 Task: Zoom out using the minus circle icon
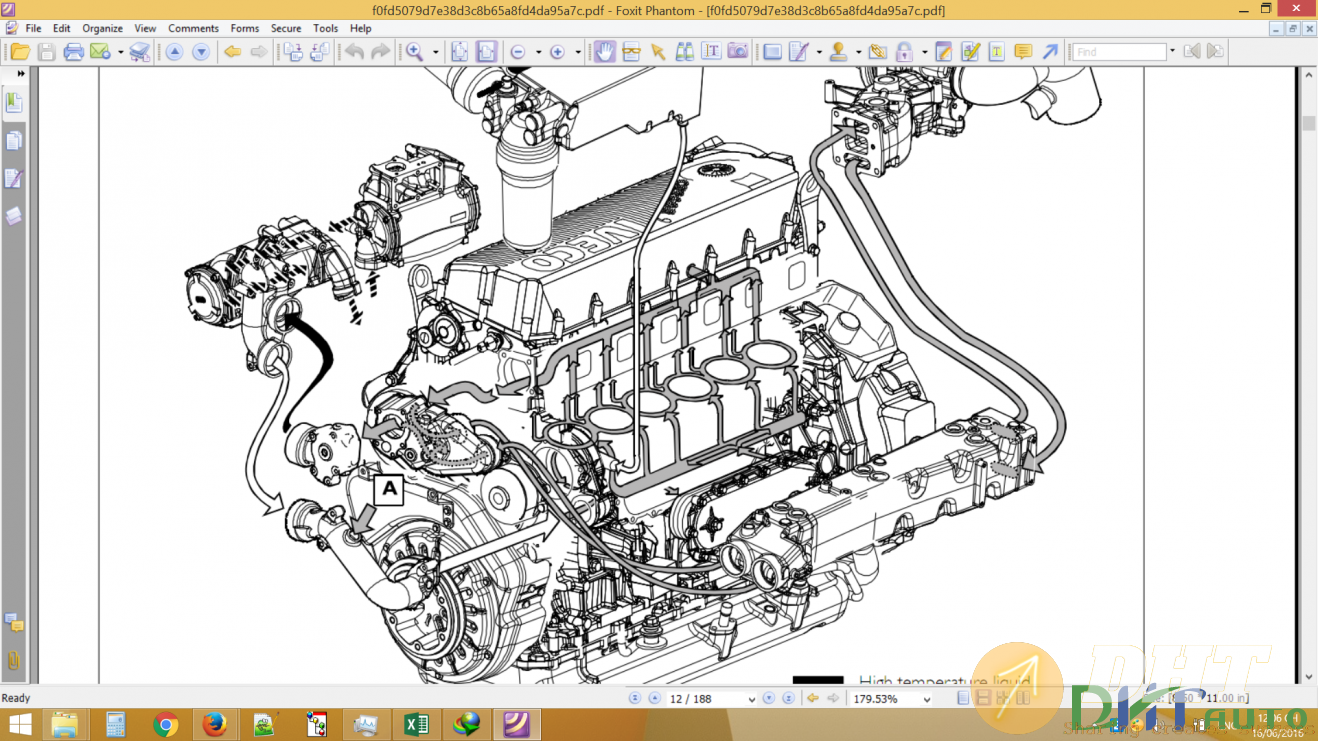pyautogui.click(x=518, y=52)
